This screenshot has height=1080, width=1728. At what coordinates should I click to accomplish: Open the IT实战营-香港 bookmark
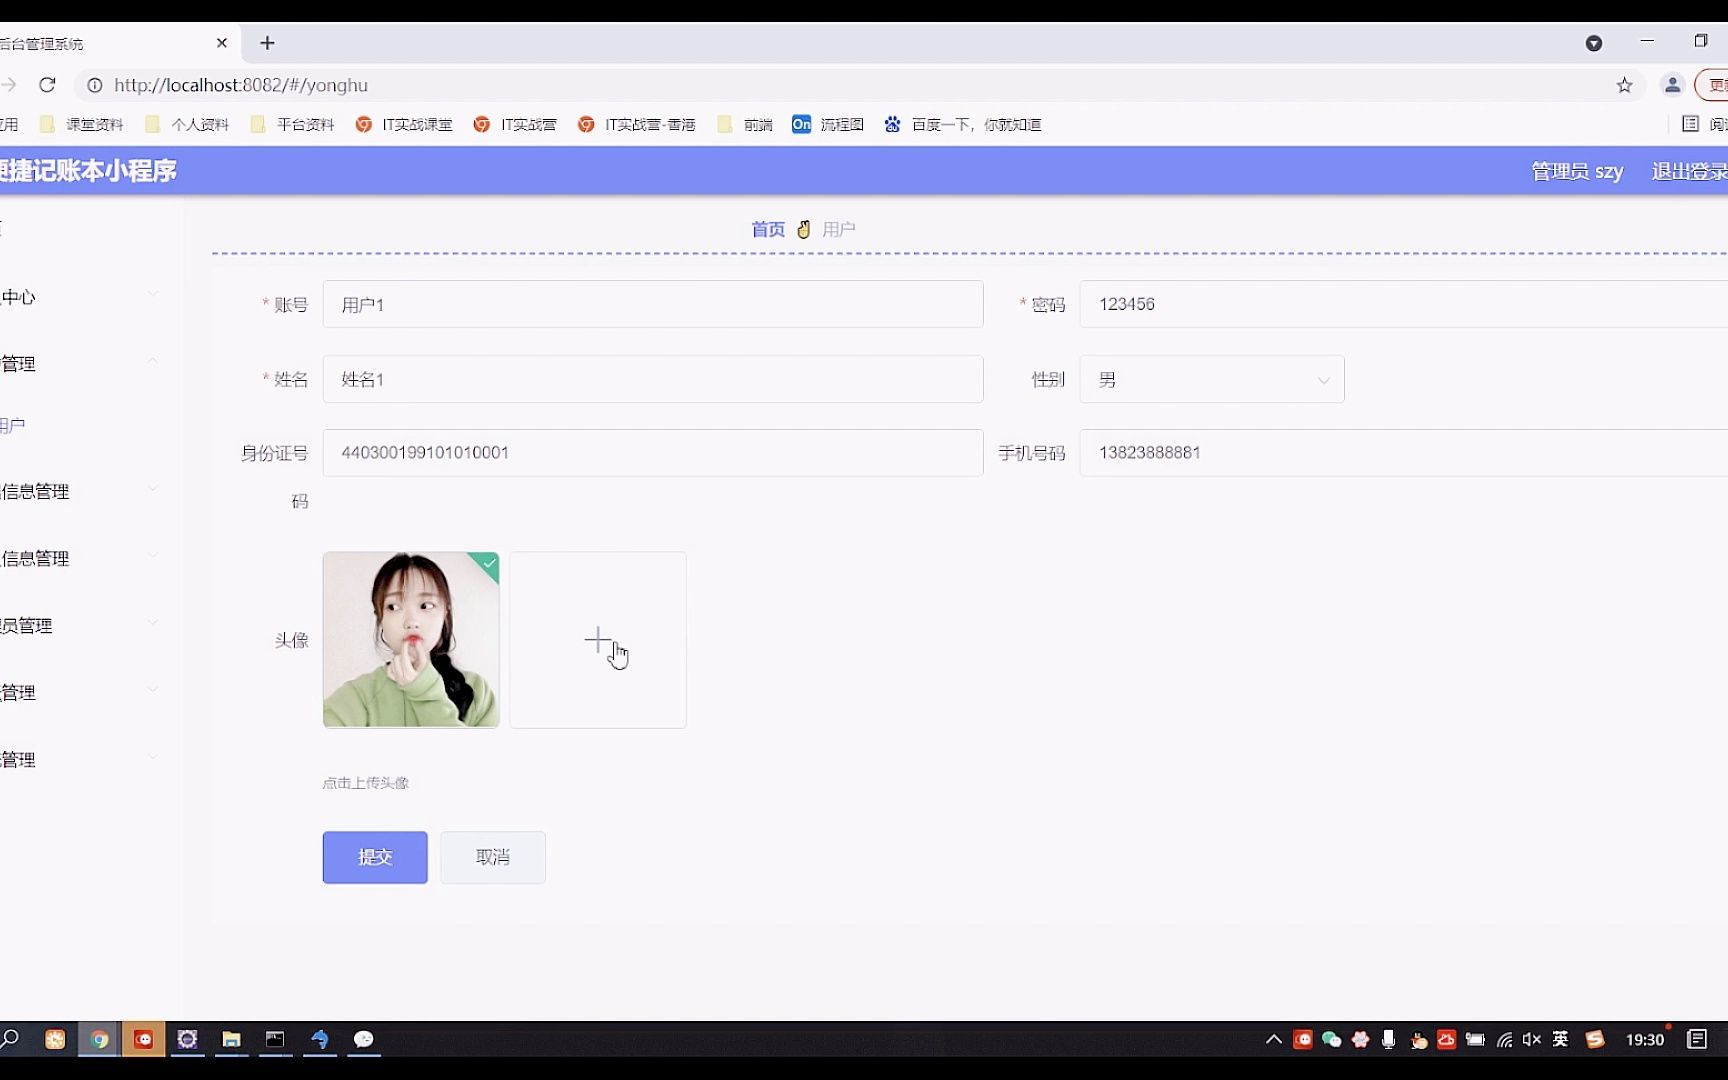pyautogui.click(x=637, y=124)
